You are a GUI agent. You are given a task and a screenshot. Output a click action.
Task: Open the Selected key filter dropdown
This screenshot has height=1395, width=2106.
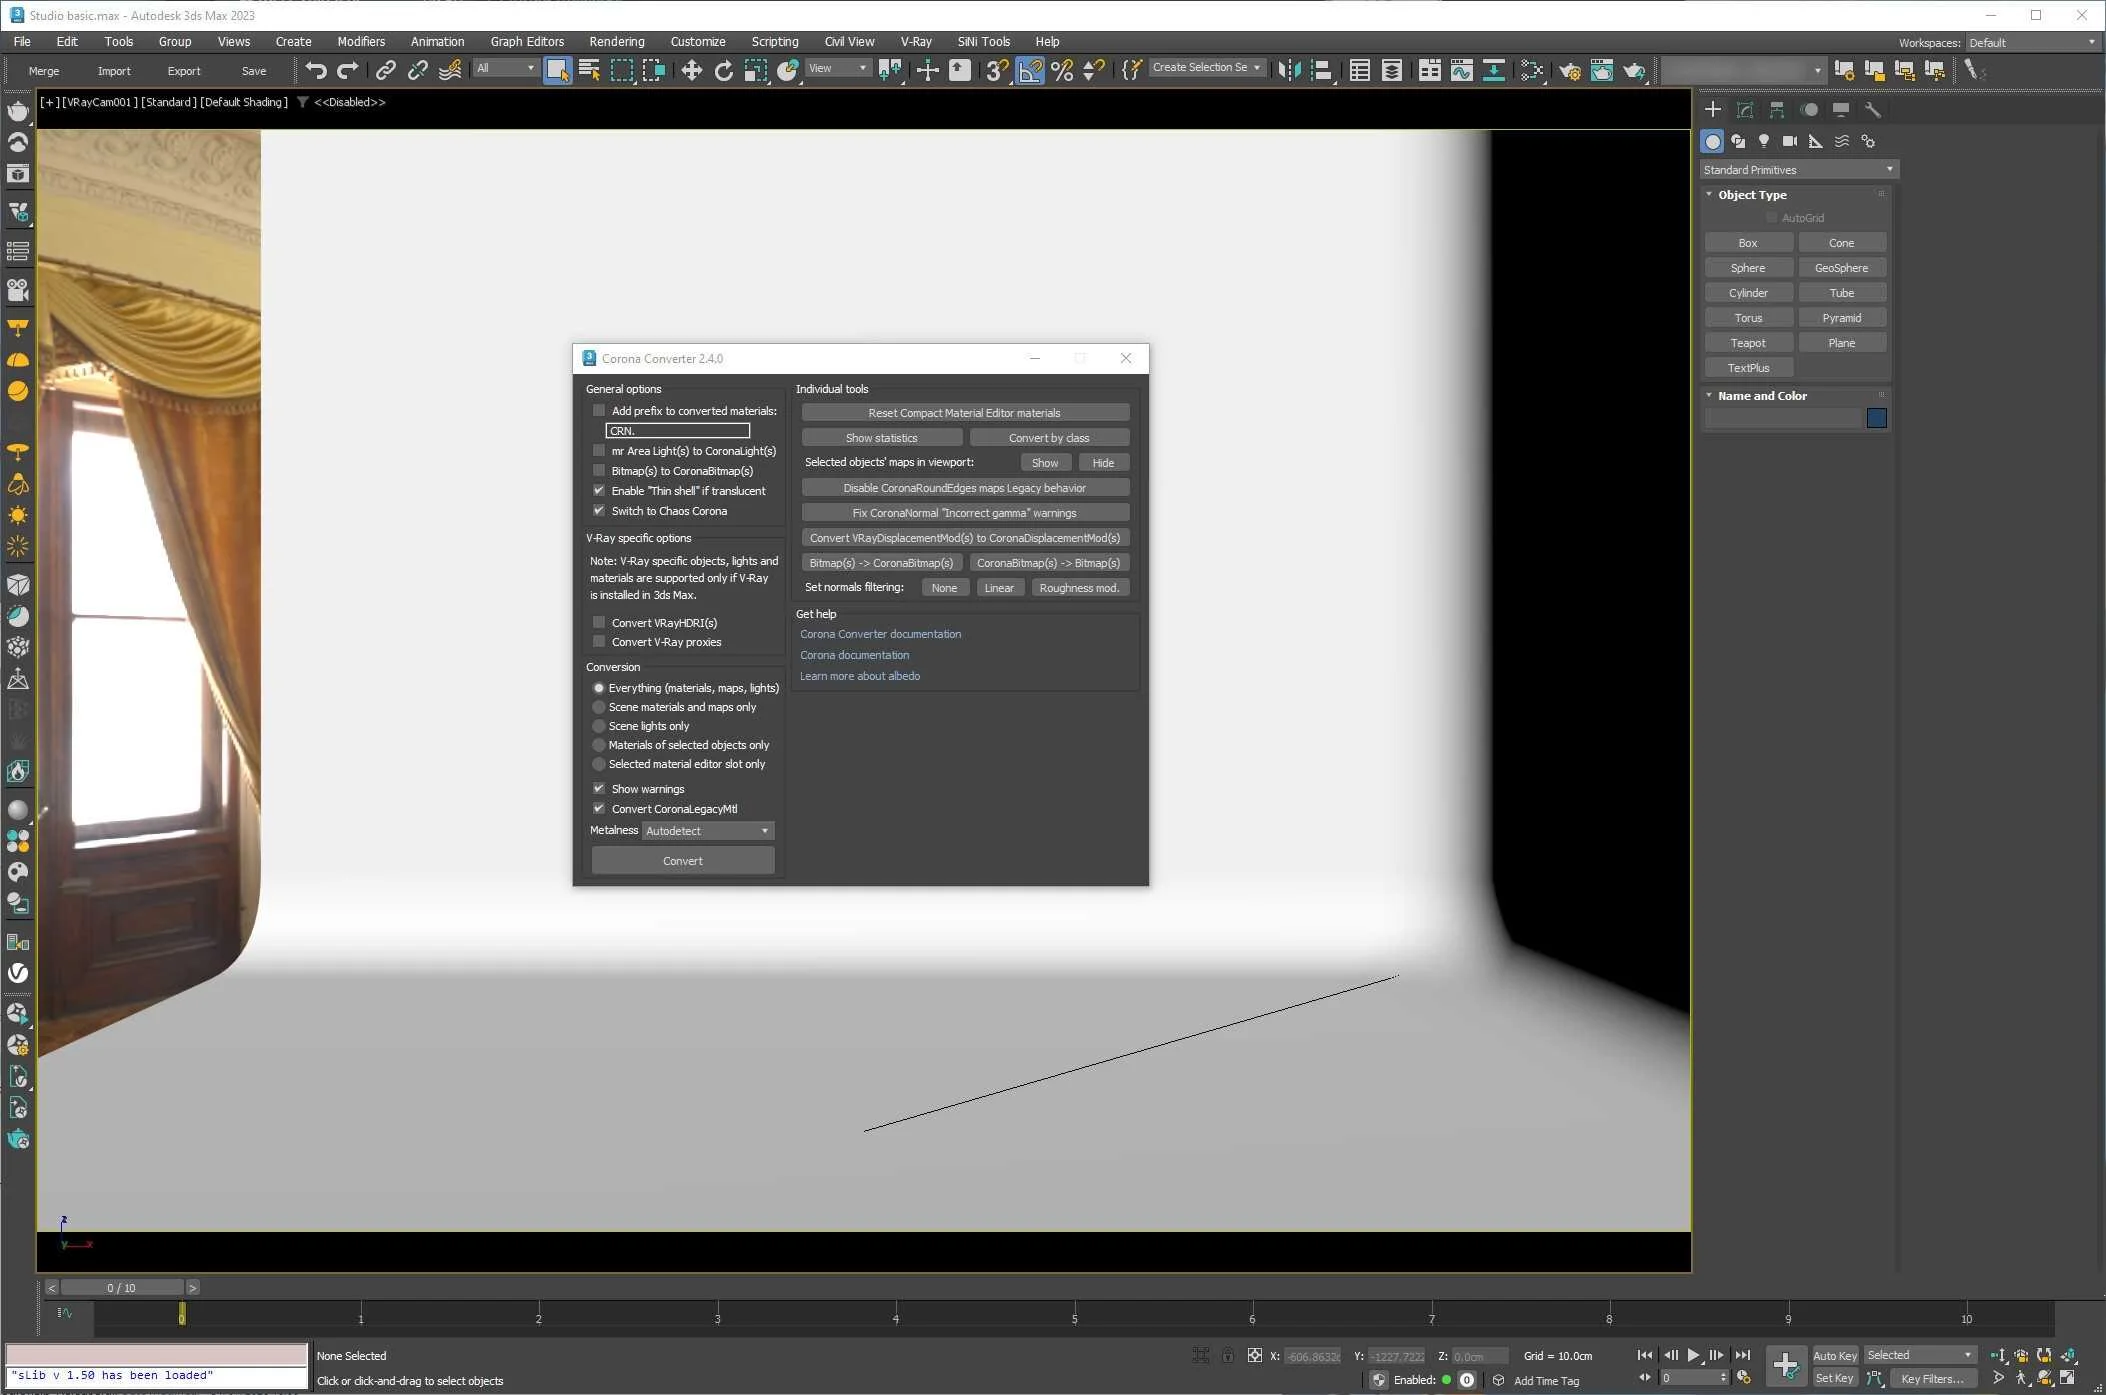pyautogui.click(x=1919, y=1355)
